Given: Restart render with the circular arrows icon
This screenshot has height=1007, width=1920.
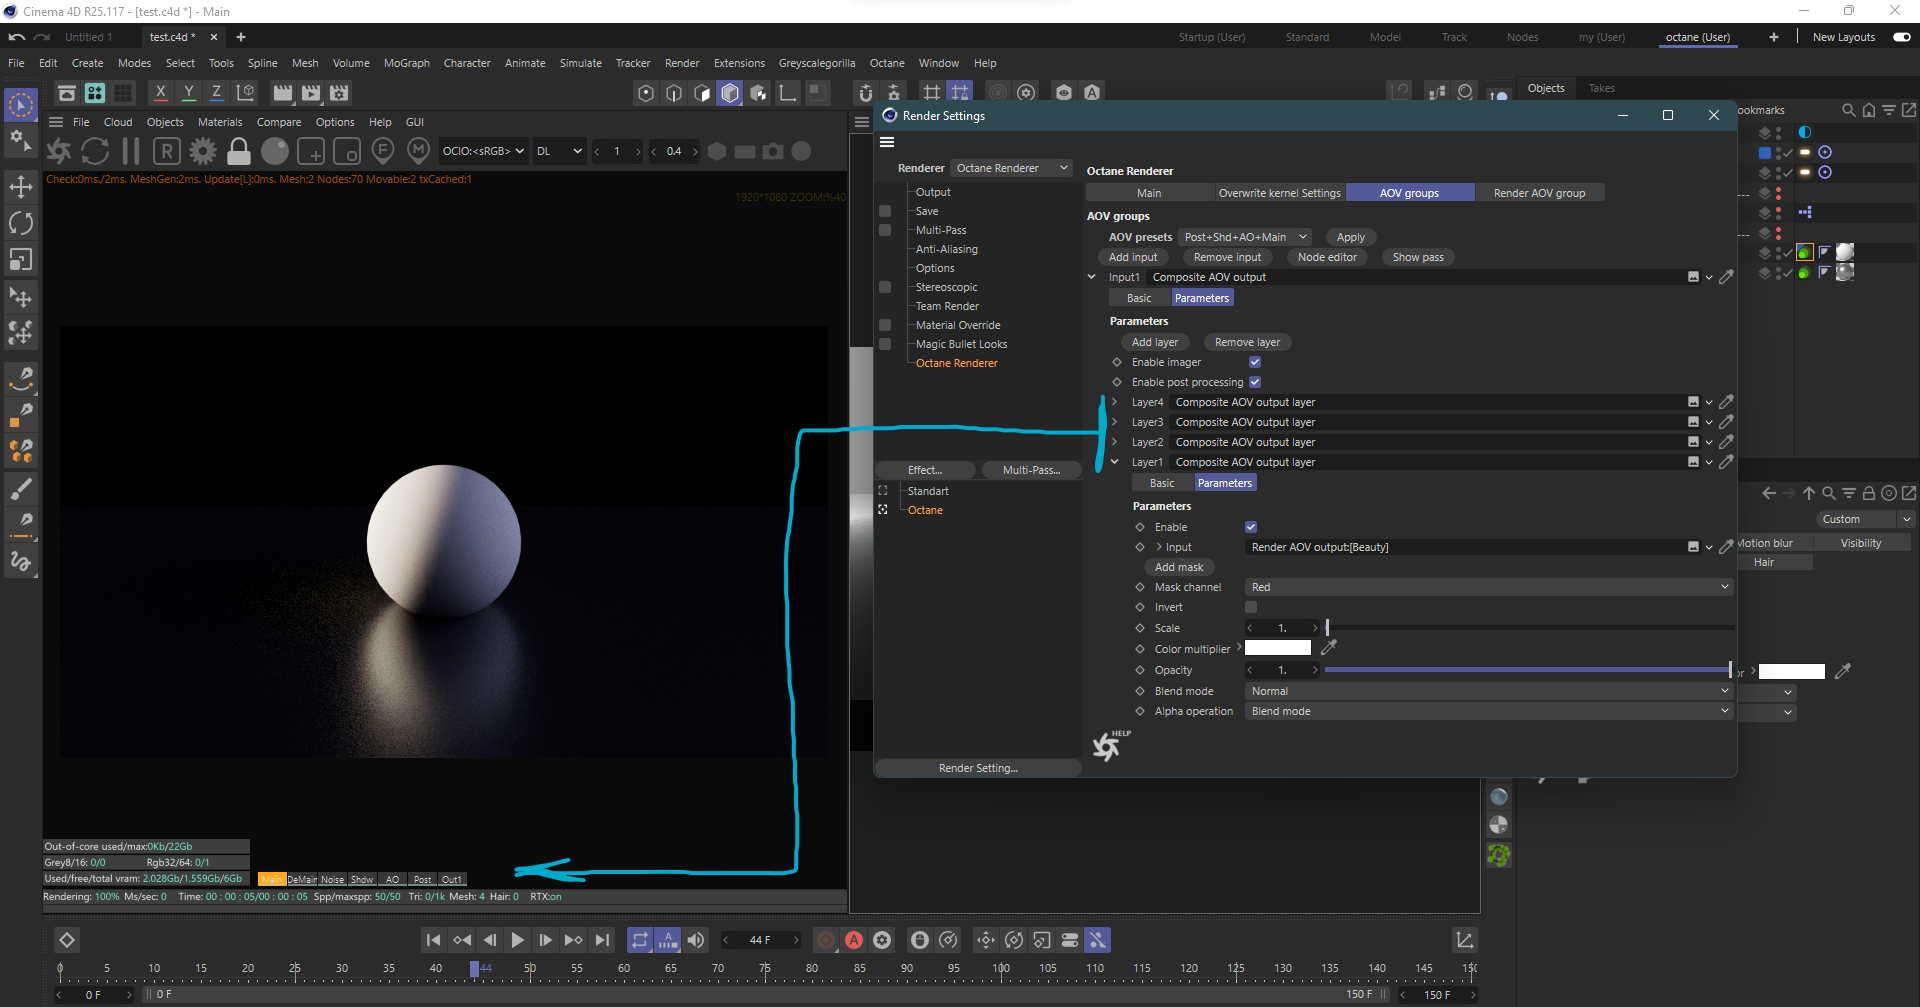Looking at the screenshot, I should tap(95, 151).
